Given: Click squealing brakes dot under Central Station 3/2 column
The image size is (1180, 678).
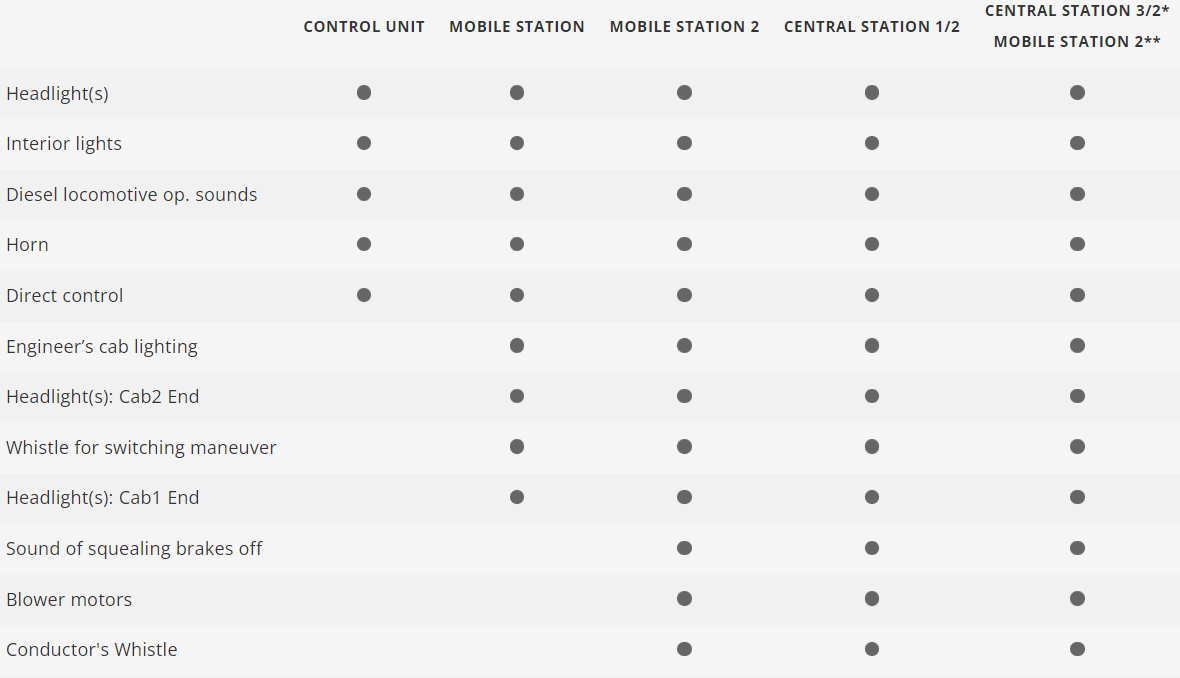Looking at the screenshot, I should click(x=1077, y=548).
